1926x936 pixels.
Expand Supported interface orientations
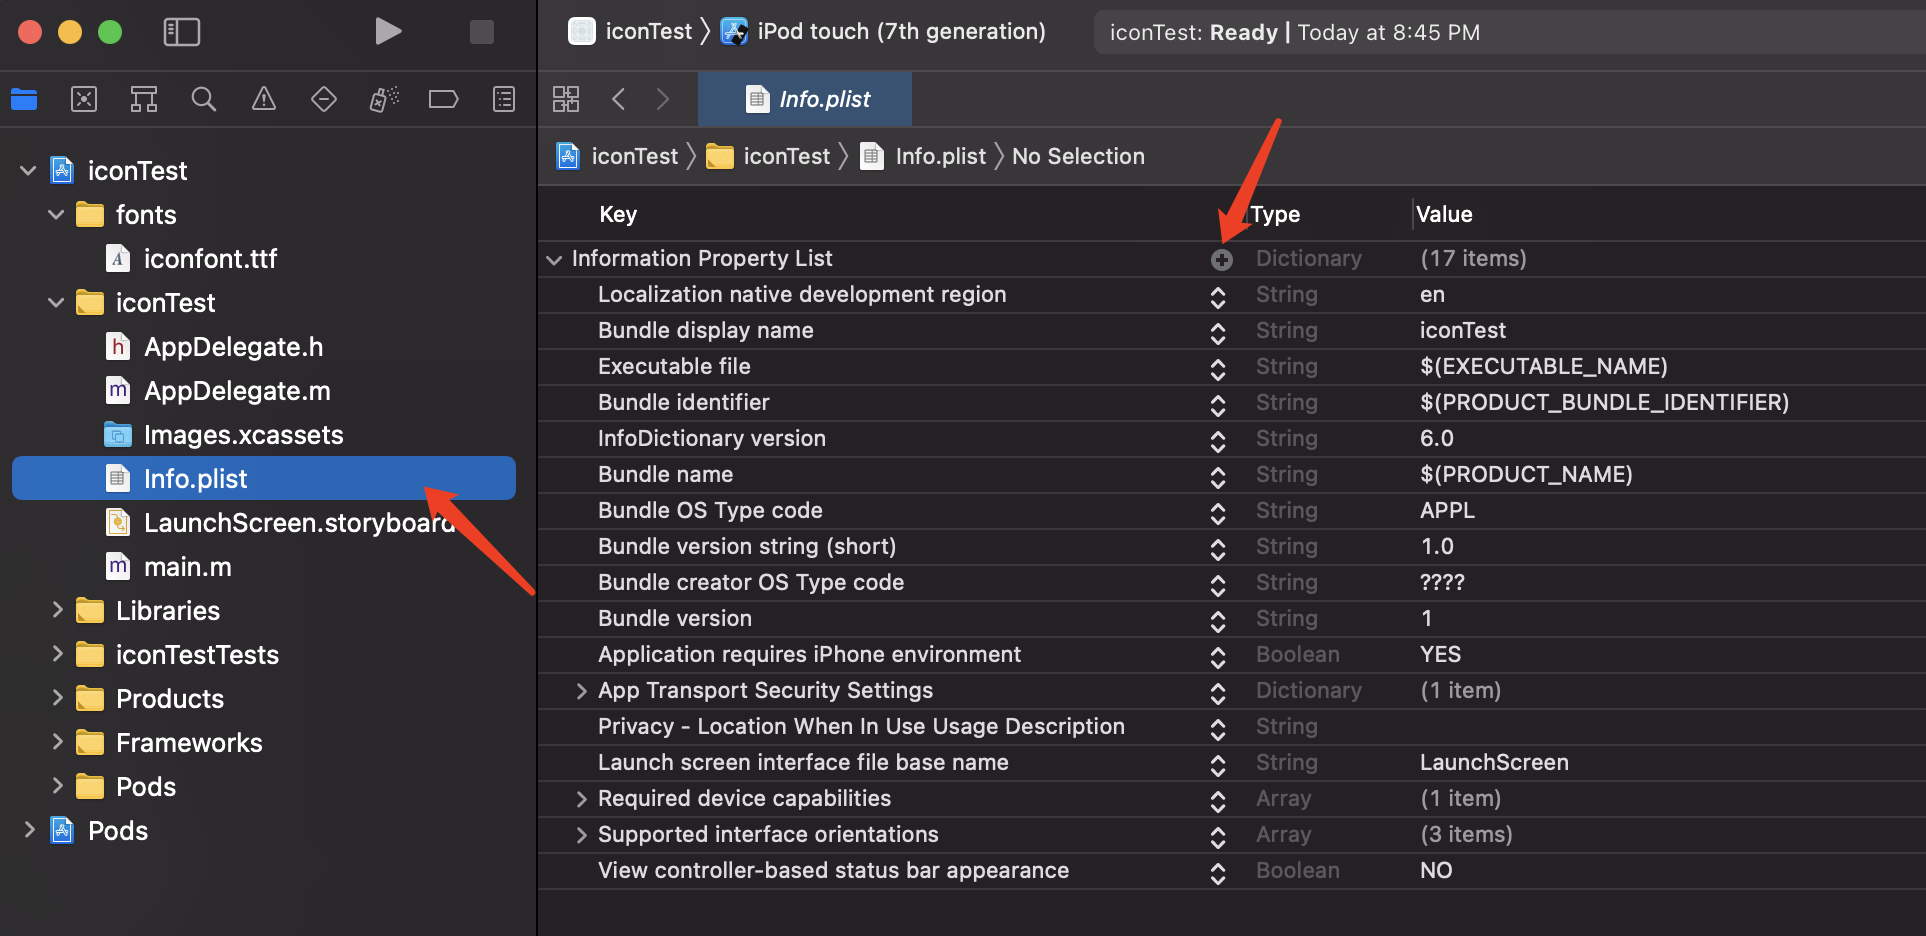coord(583,834)
